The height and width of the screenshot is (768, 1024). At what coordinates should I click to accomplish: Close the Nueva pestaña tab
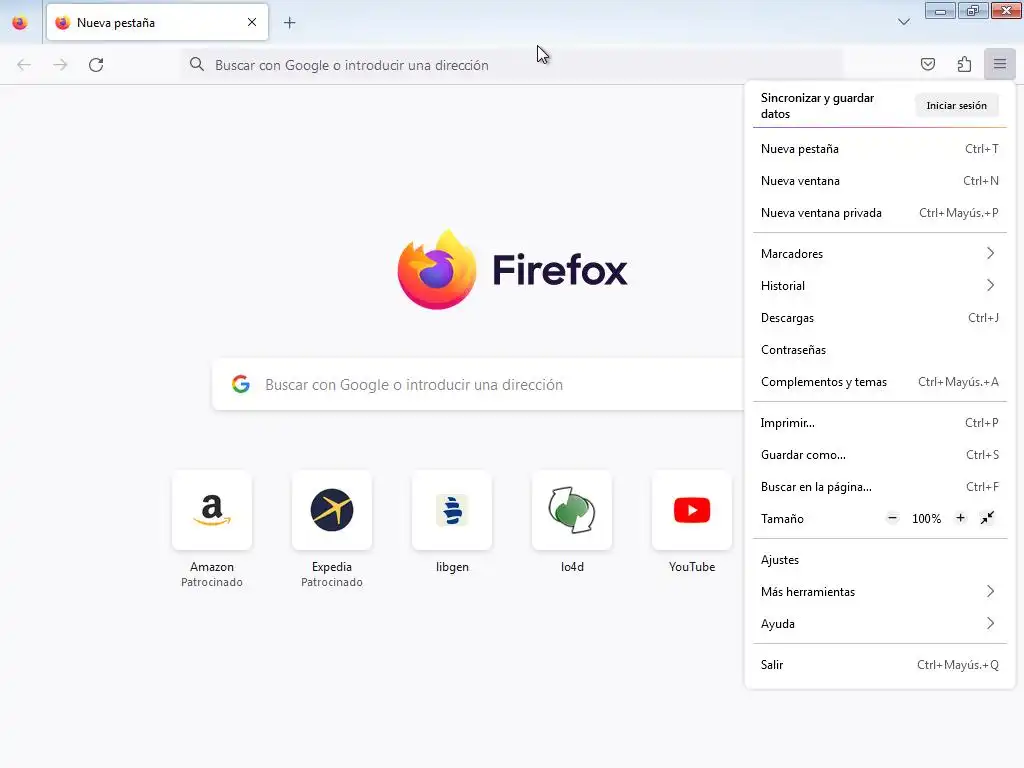click(x=252, y=22)
